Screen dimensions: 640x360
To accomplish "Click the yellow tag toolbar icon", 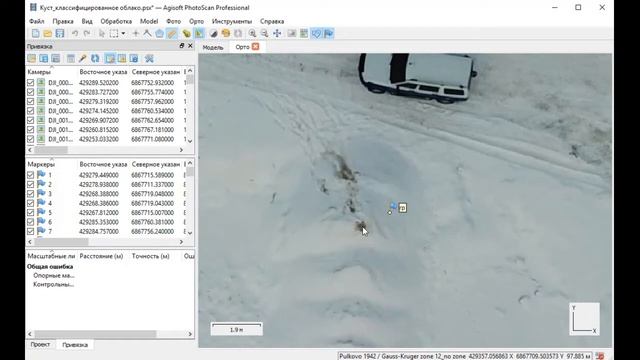I will click(x=187, y=33).
